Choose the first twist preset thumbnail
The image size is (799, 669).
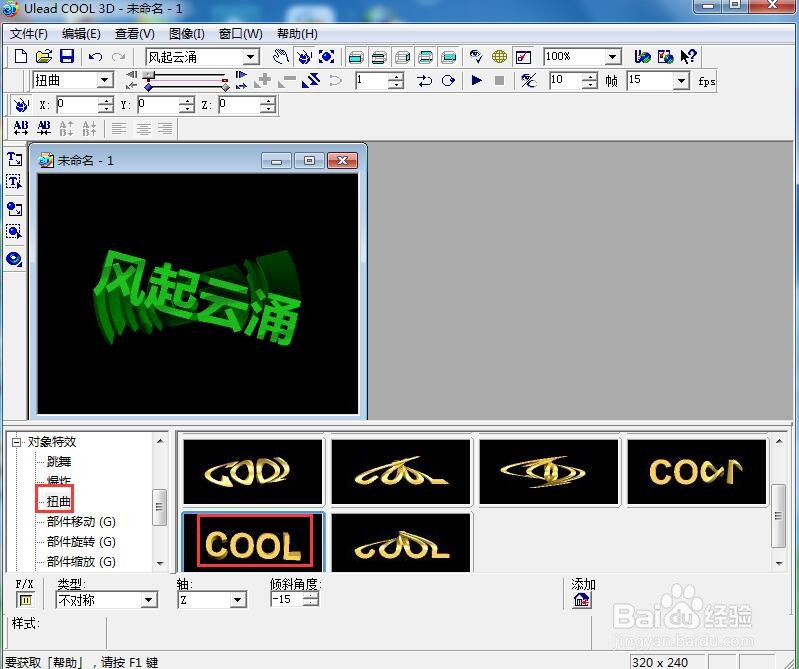coord(253,472)
